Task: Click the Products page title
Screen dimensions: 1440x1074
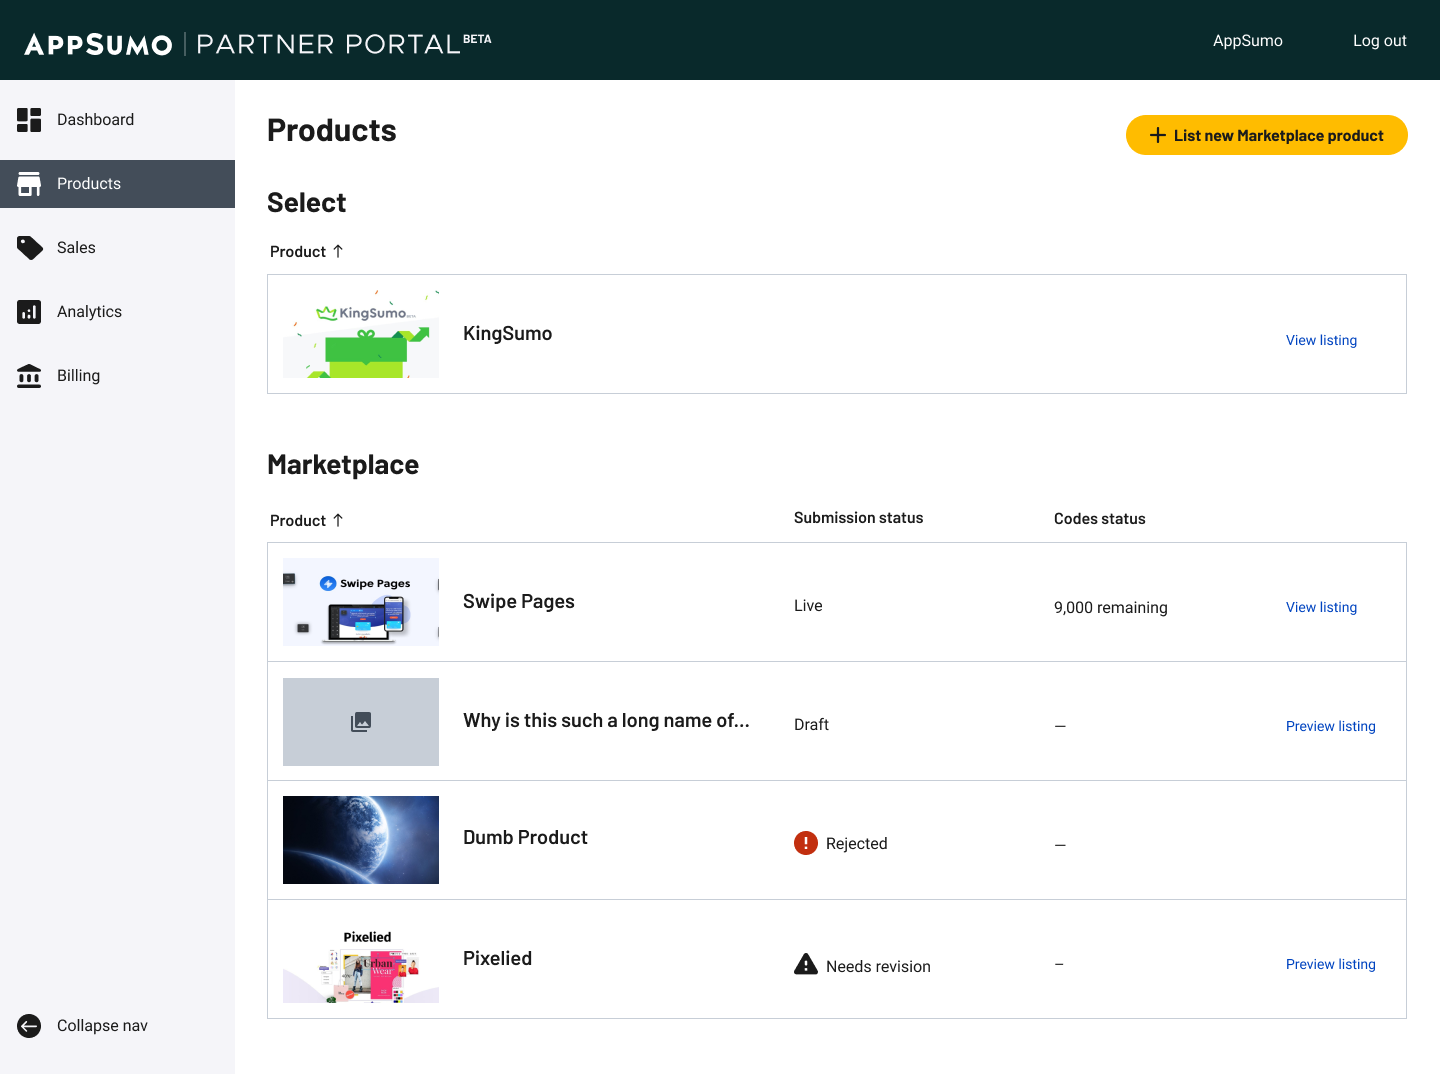Action: click(332, 131)
